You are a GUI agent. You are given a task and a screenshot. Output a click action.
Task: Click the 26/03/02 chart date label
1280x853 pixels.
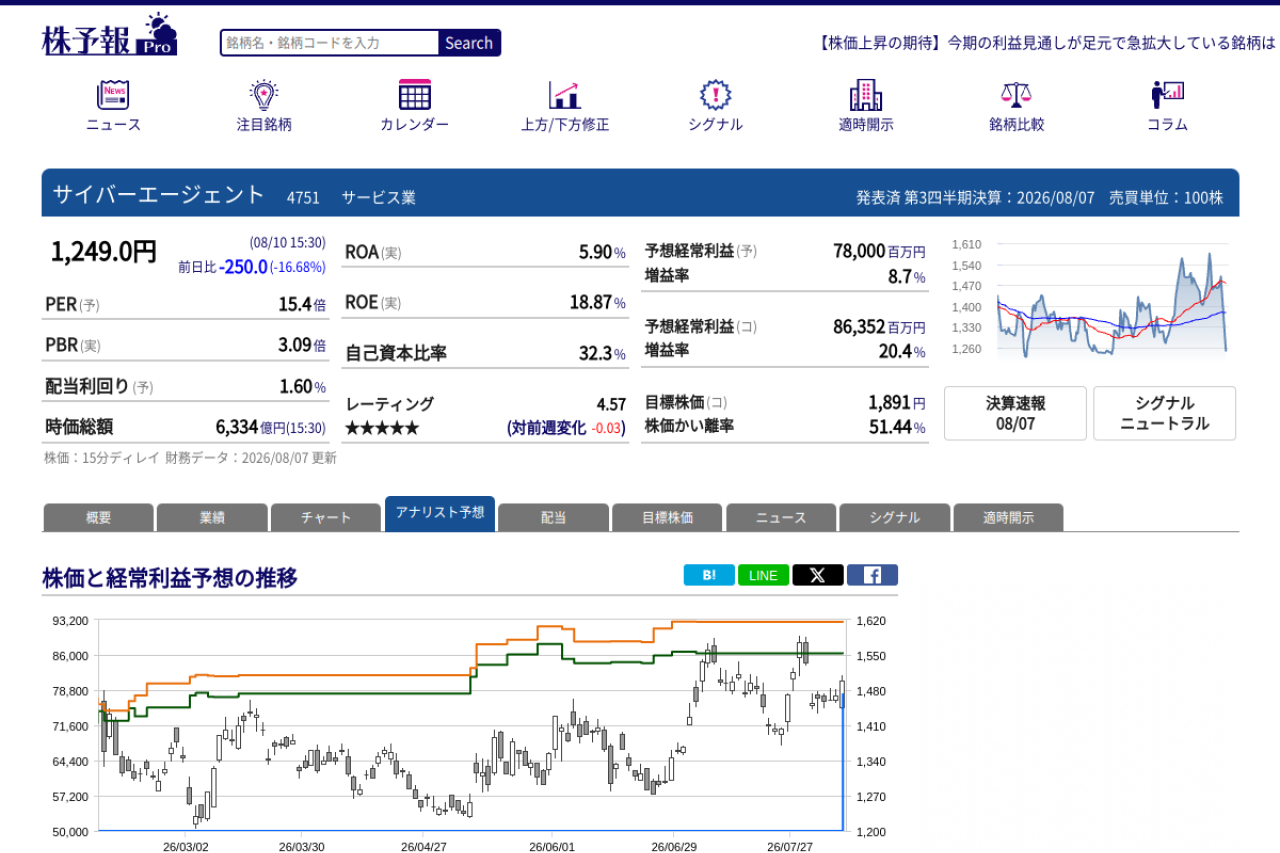[186, 846]
